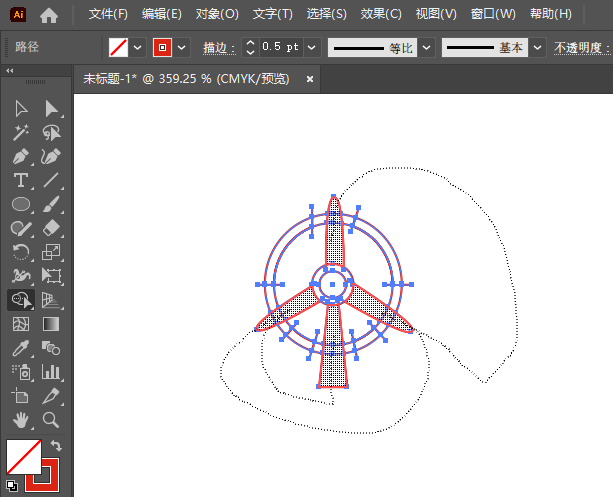Open the 效果(C) menu
613x497 pixels.
[x=381, y=14]
